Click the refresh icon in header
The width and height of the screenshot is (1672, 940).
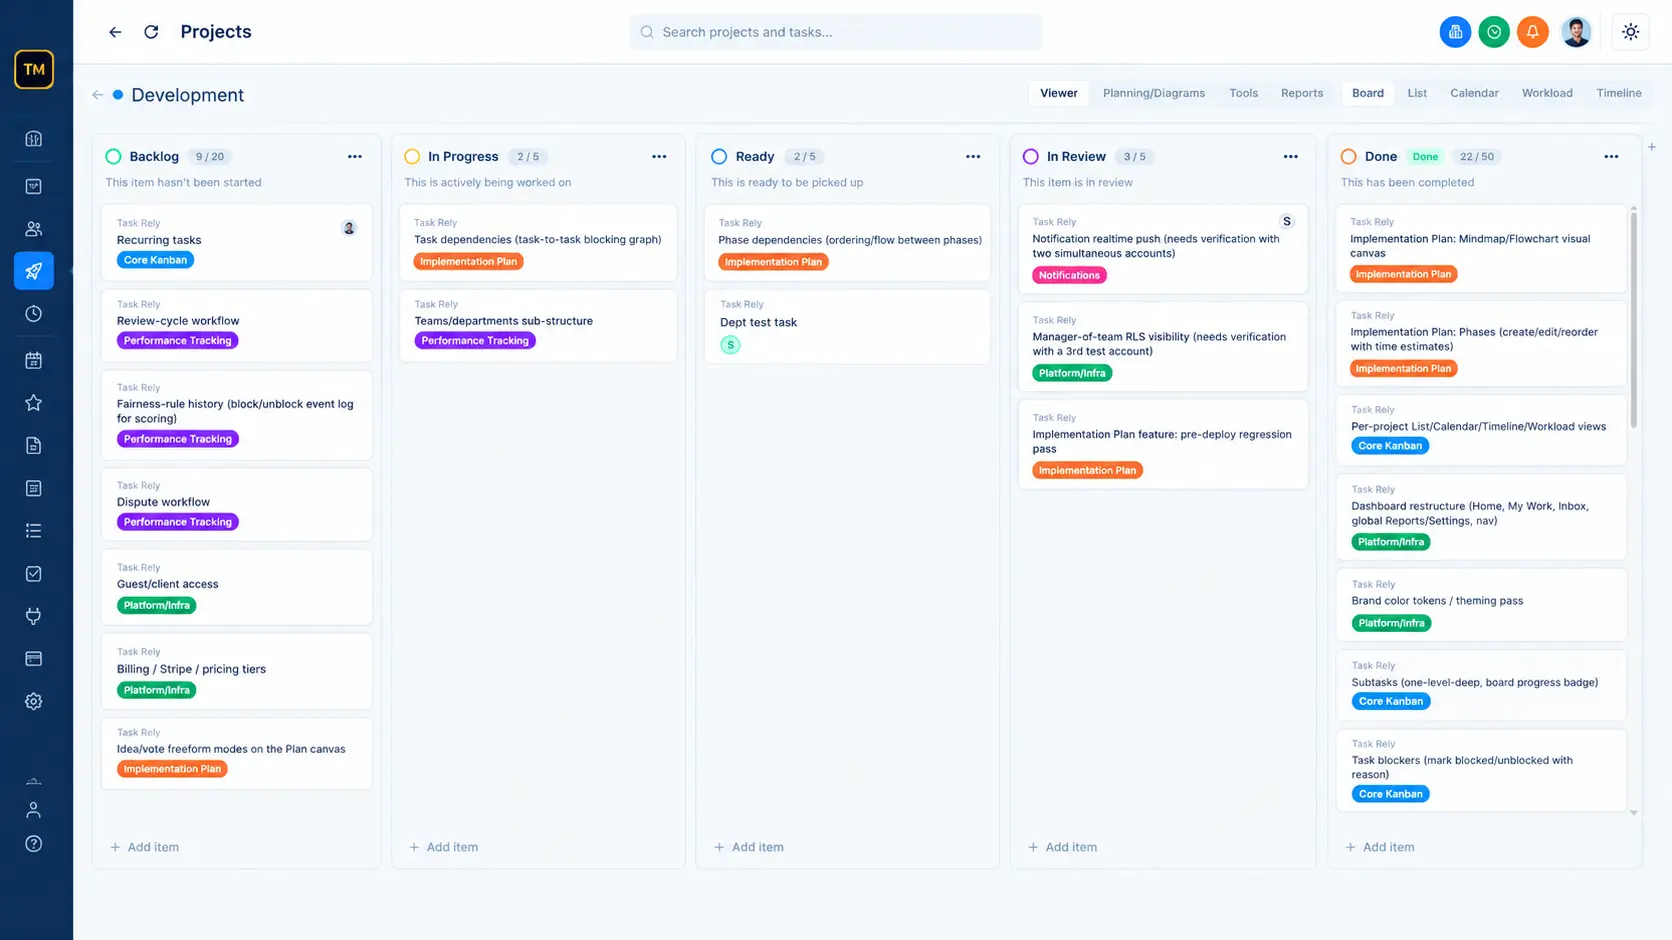tap(151, 32)
